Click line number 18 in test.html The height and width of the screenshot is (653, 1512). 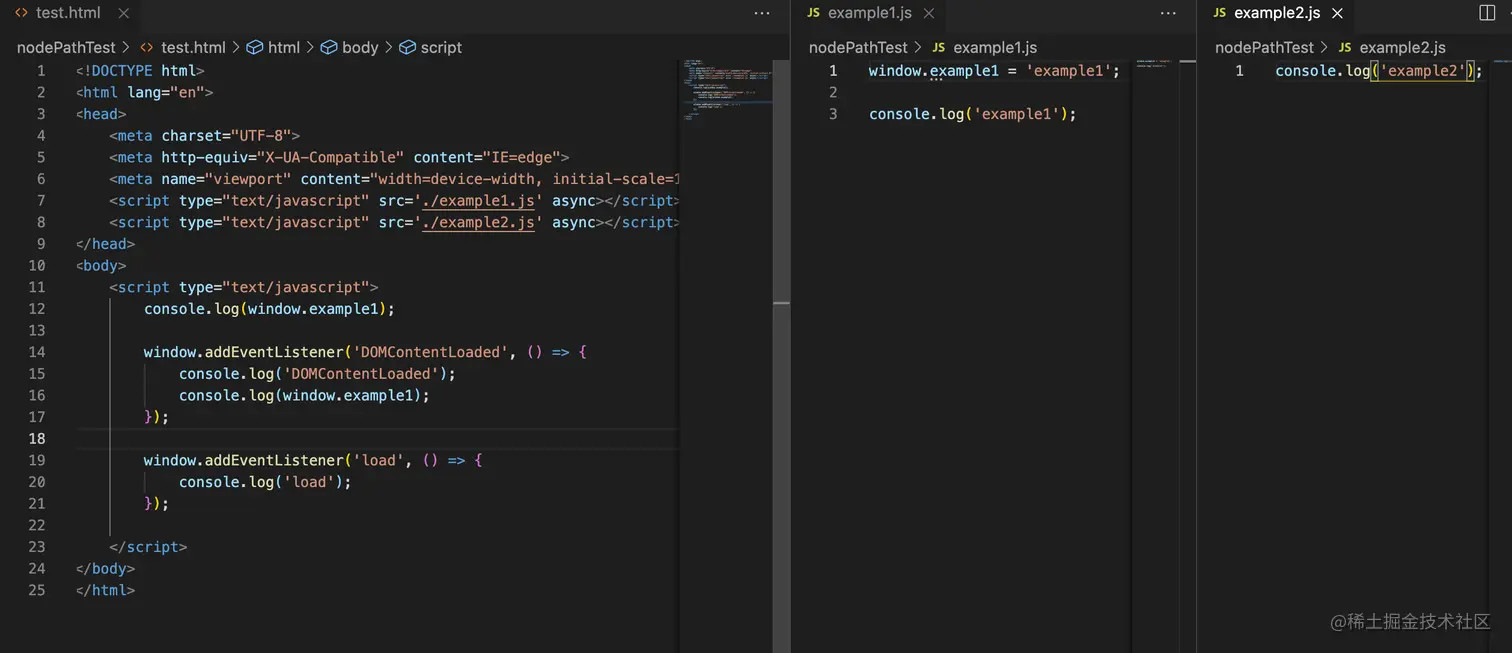pyautogui.click(x=37, y=438)
